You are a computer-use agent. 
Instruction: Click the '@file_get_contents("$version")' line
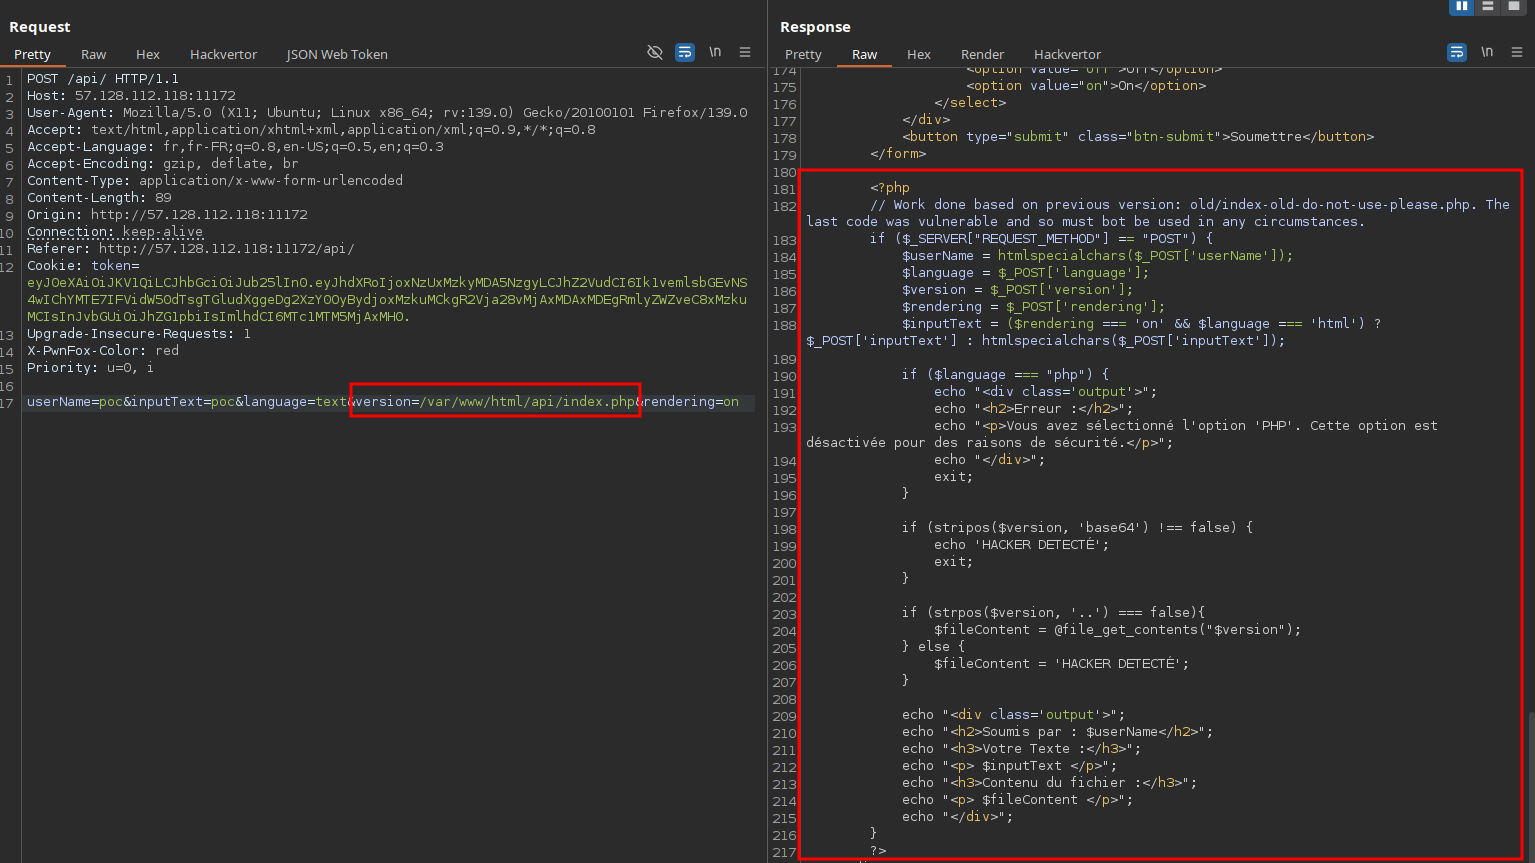coord(1118,630)
